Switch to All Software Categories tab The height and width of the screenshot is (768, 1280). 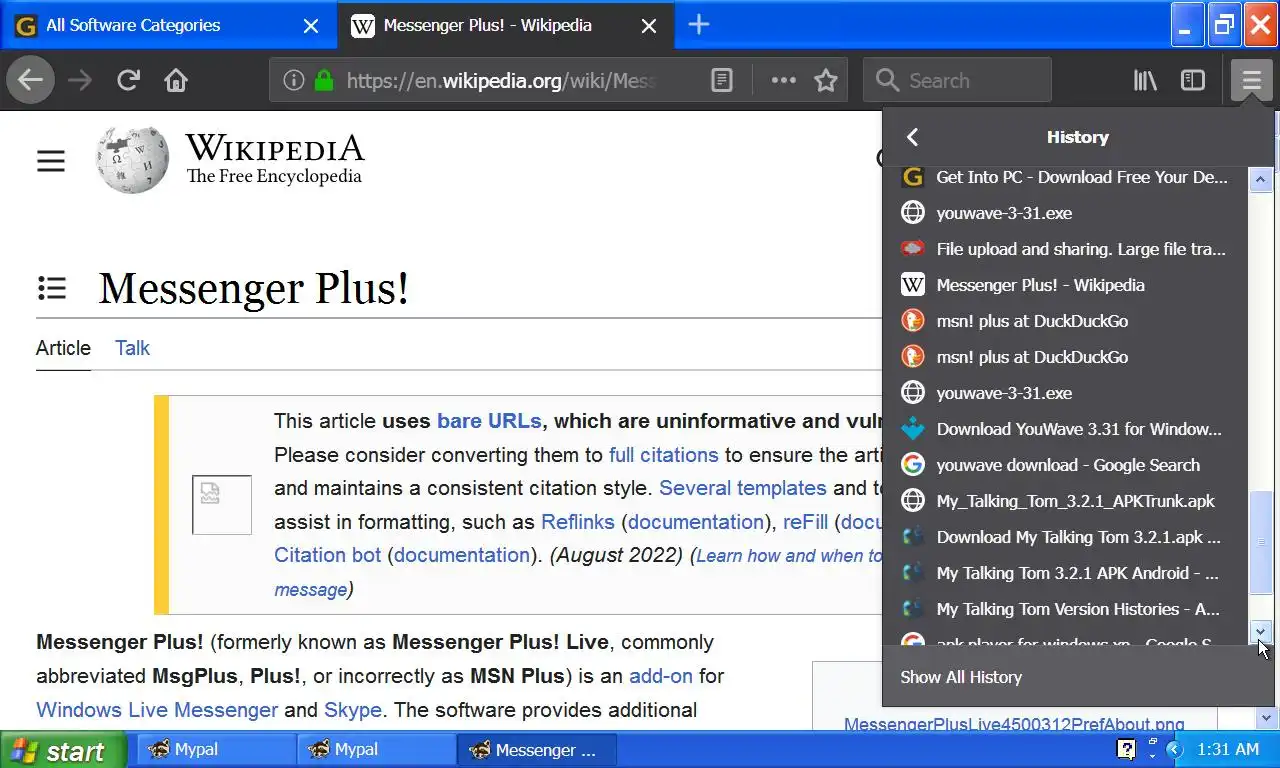(x=168, y=25)
